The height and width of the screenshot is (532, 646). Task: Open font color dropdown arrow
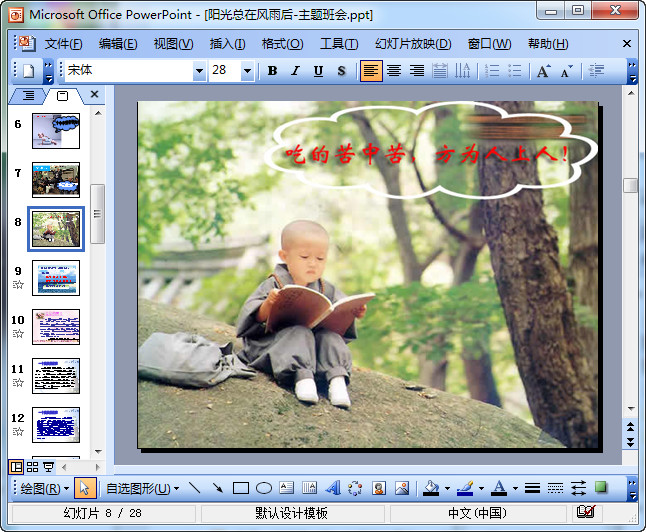[x=515, y=489]
